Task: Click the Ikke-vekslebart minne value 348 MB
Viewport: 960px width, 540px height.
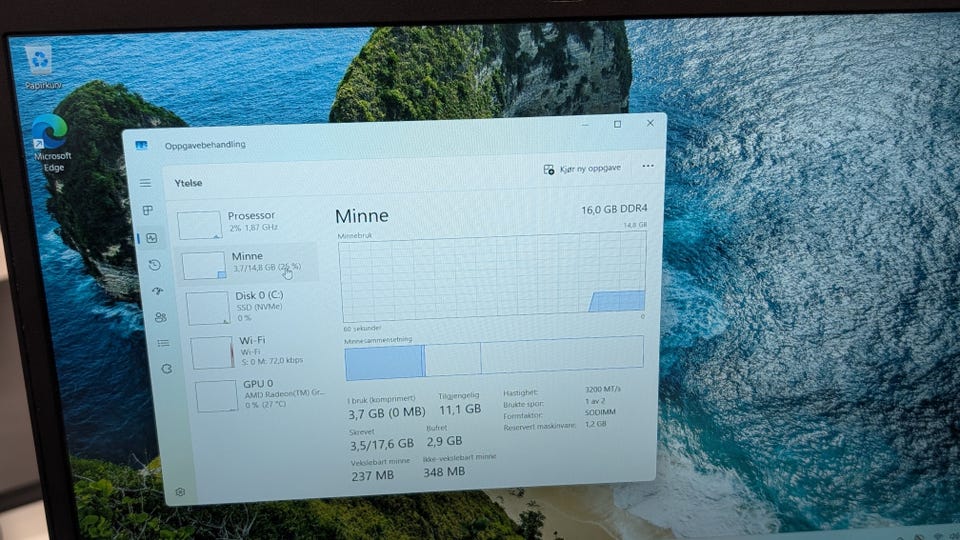Action: click(444, 471)
